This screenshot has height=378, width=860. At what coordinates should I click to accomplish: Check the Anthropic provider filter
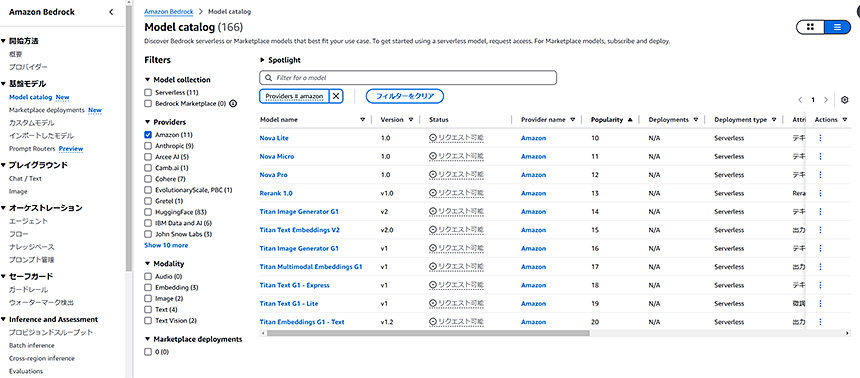click(x=148, y=146)
